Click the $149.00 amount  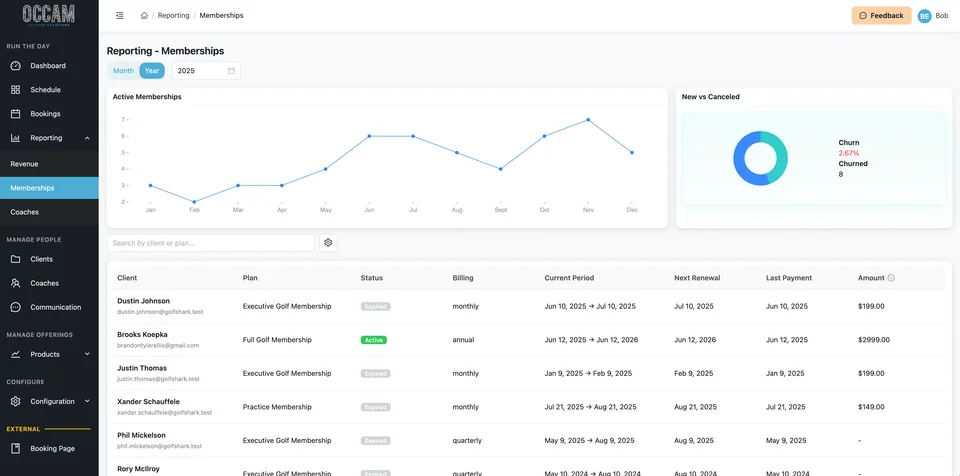871,407
